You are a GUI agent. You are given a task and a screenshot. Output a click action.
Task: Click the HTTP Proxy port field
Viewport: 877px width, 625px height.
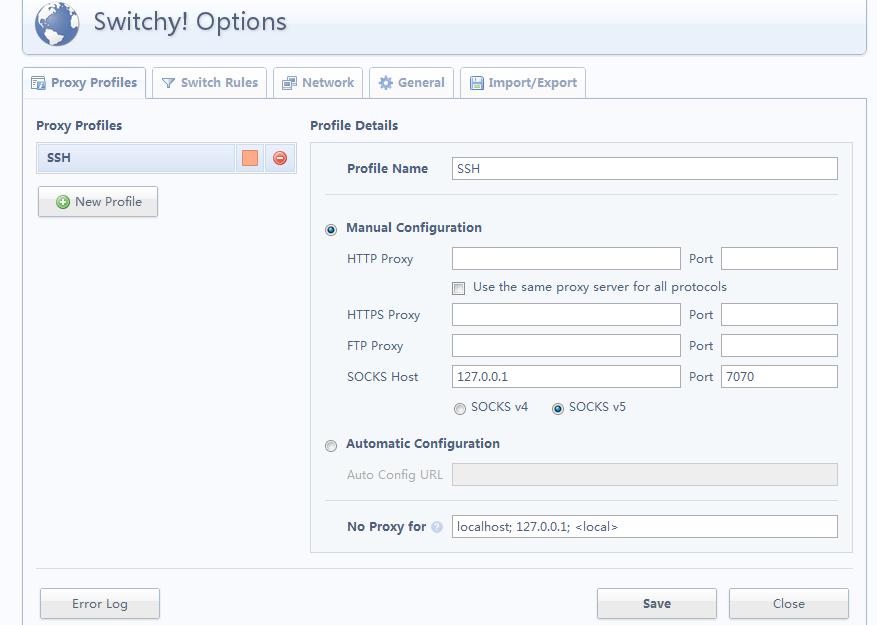point(779,259)
